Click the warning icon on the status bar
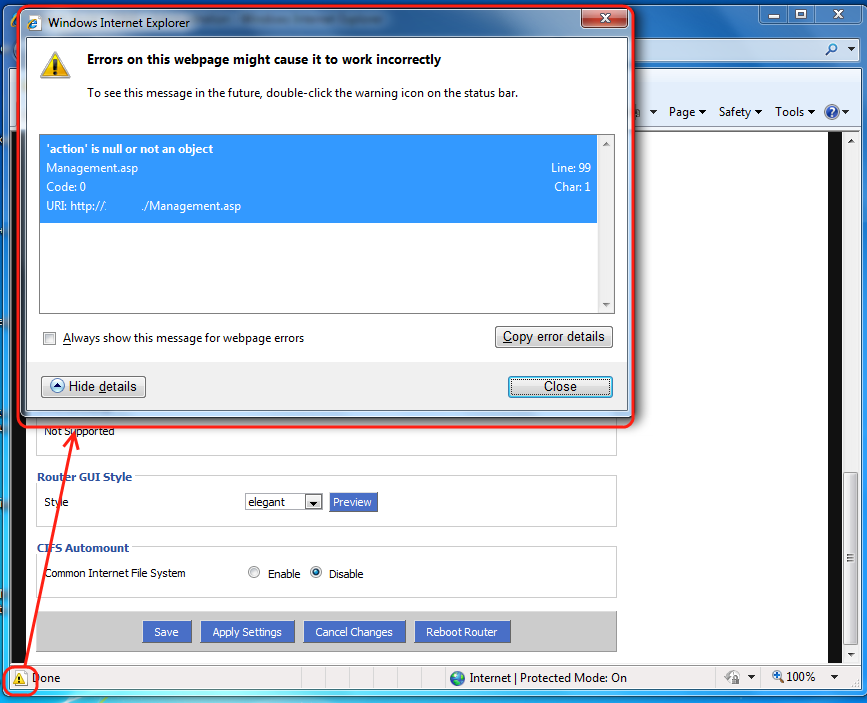Viewport: 867px width, 703px height. 19,678
